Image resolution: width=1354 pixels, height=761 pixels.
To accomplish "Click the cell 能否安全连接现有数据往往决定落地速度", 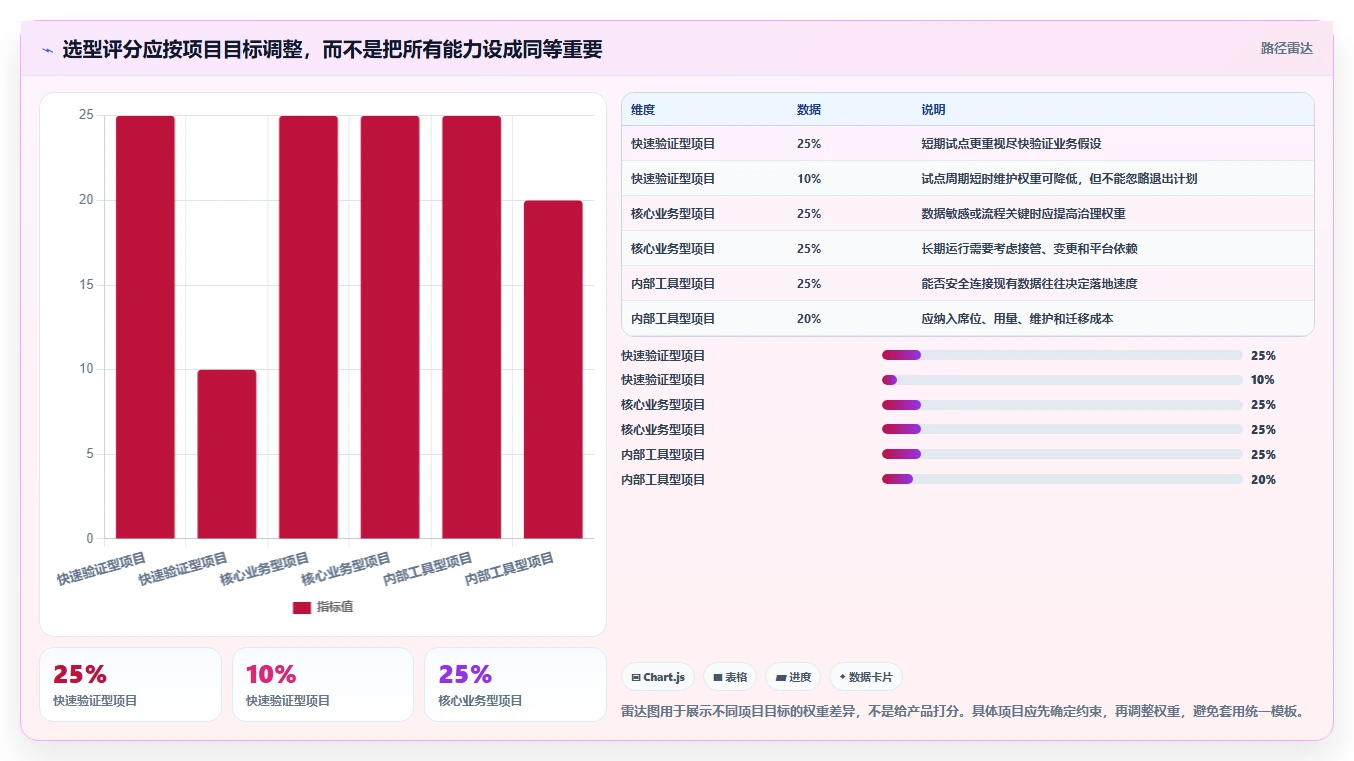I will pos(1029,284).
